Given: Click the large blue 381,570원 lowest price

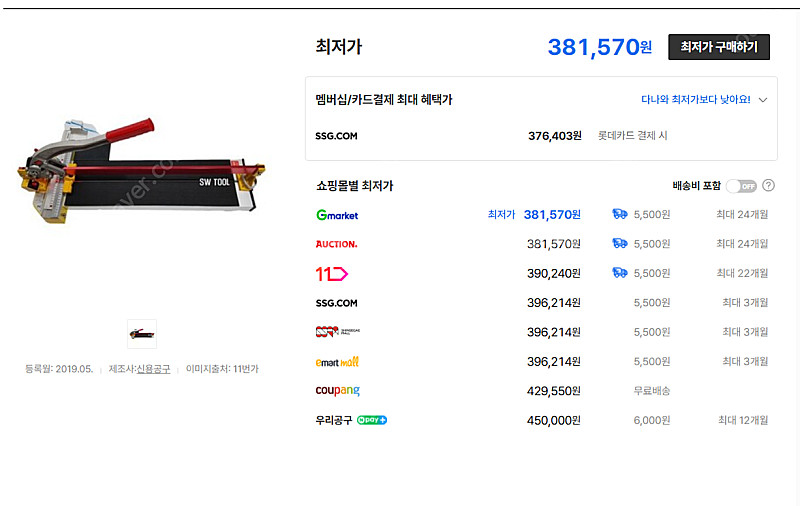Looking at the screenshot, I should (x=599, y=47).
